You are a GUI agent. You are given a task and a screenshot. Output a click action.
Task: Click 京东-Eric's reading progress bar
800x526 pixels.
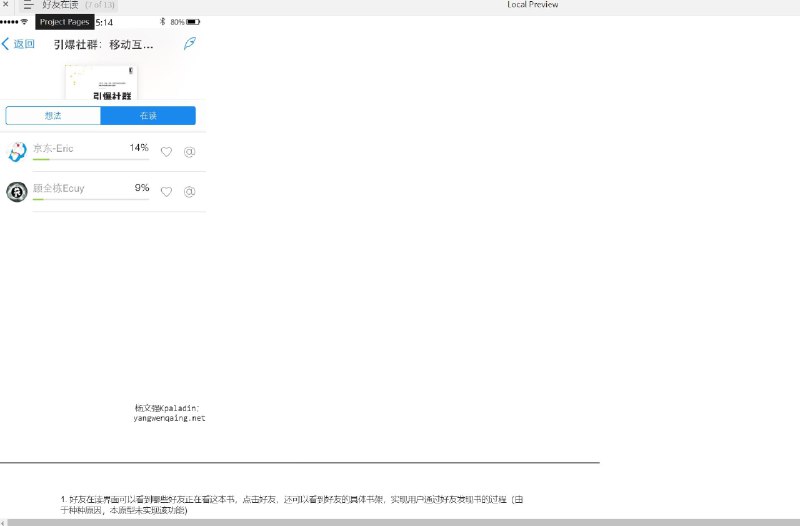click(x=91, y=160)
